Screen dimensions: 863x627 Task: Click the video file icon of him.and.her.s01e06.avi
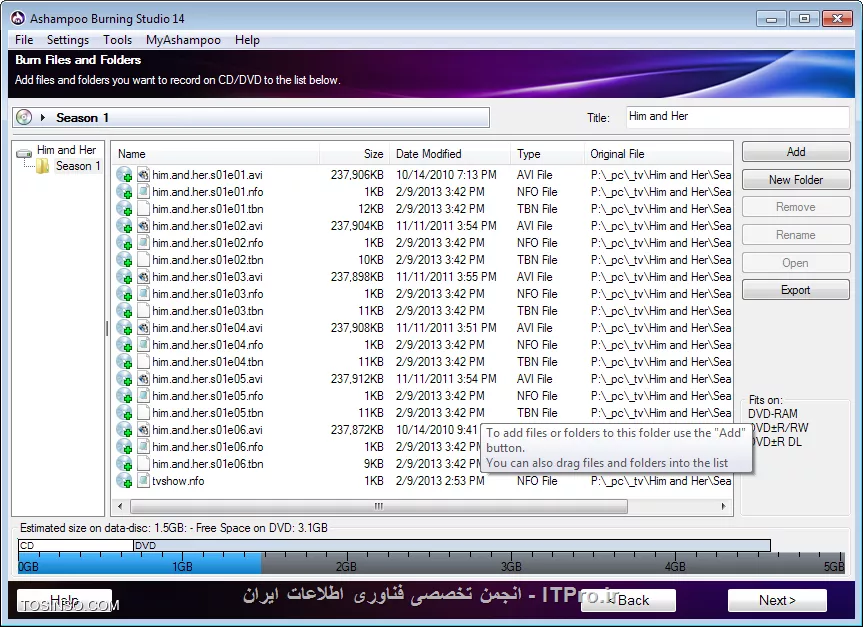pyautogui.click(x=143, y=430)
